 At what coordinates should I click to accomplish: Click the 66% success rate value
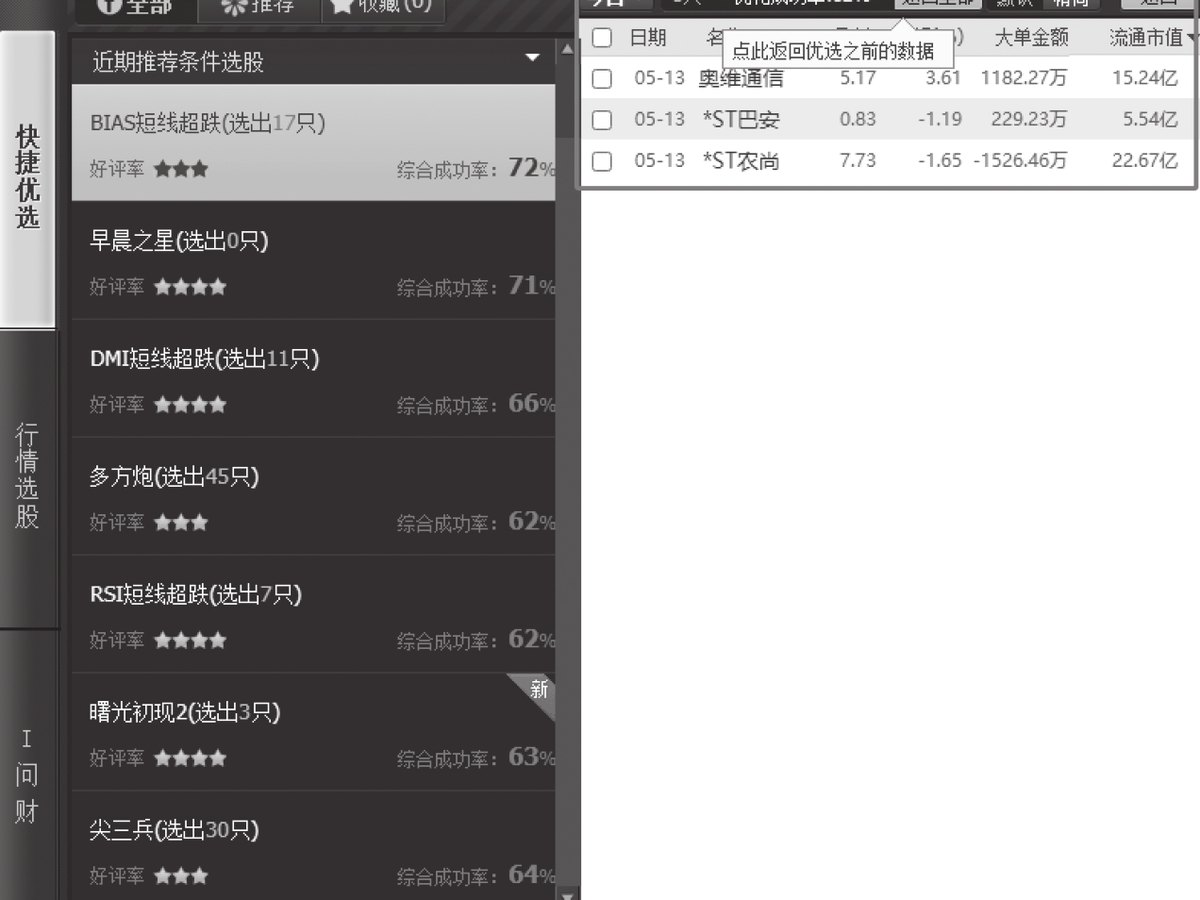point(531,404)
